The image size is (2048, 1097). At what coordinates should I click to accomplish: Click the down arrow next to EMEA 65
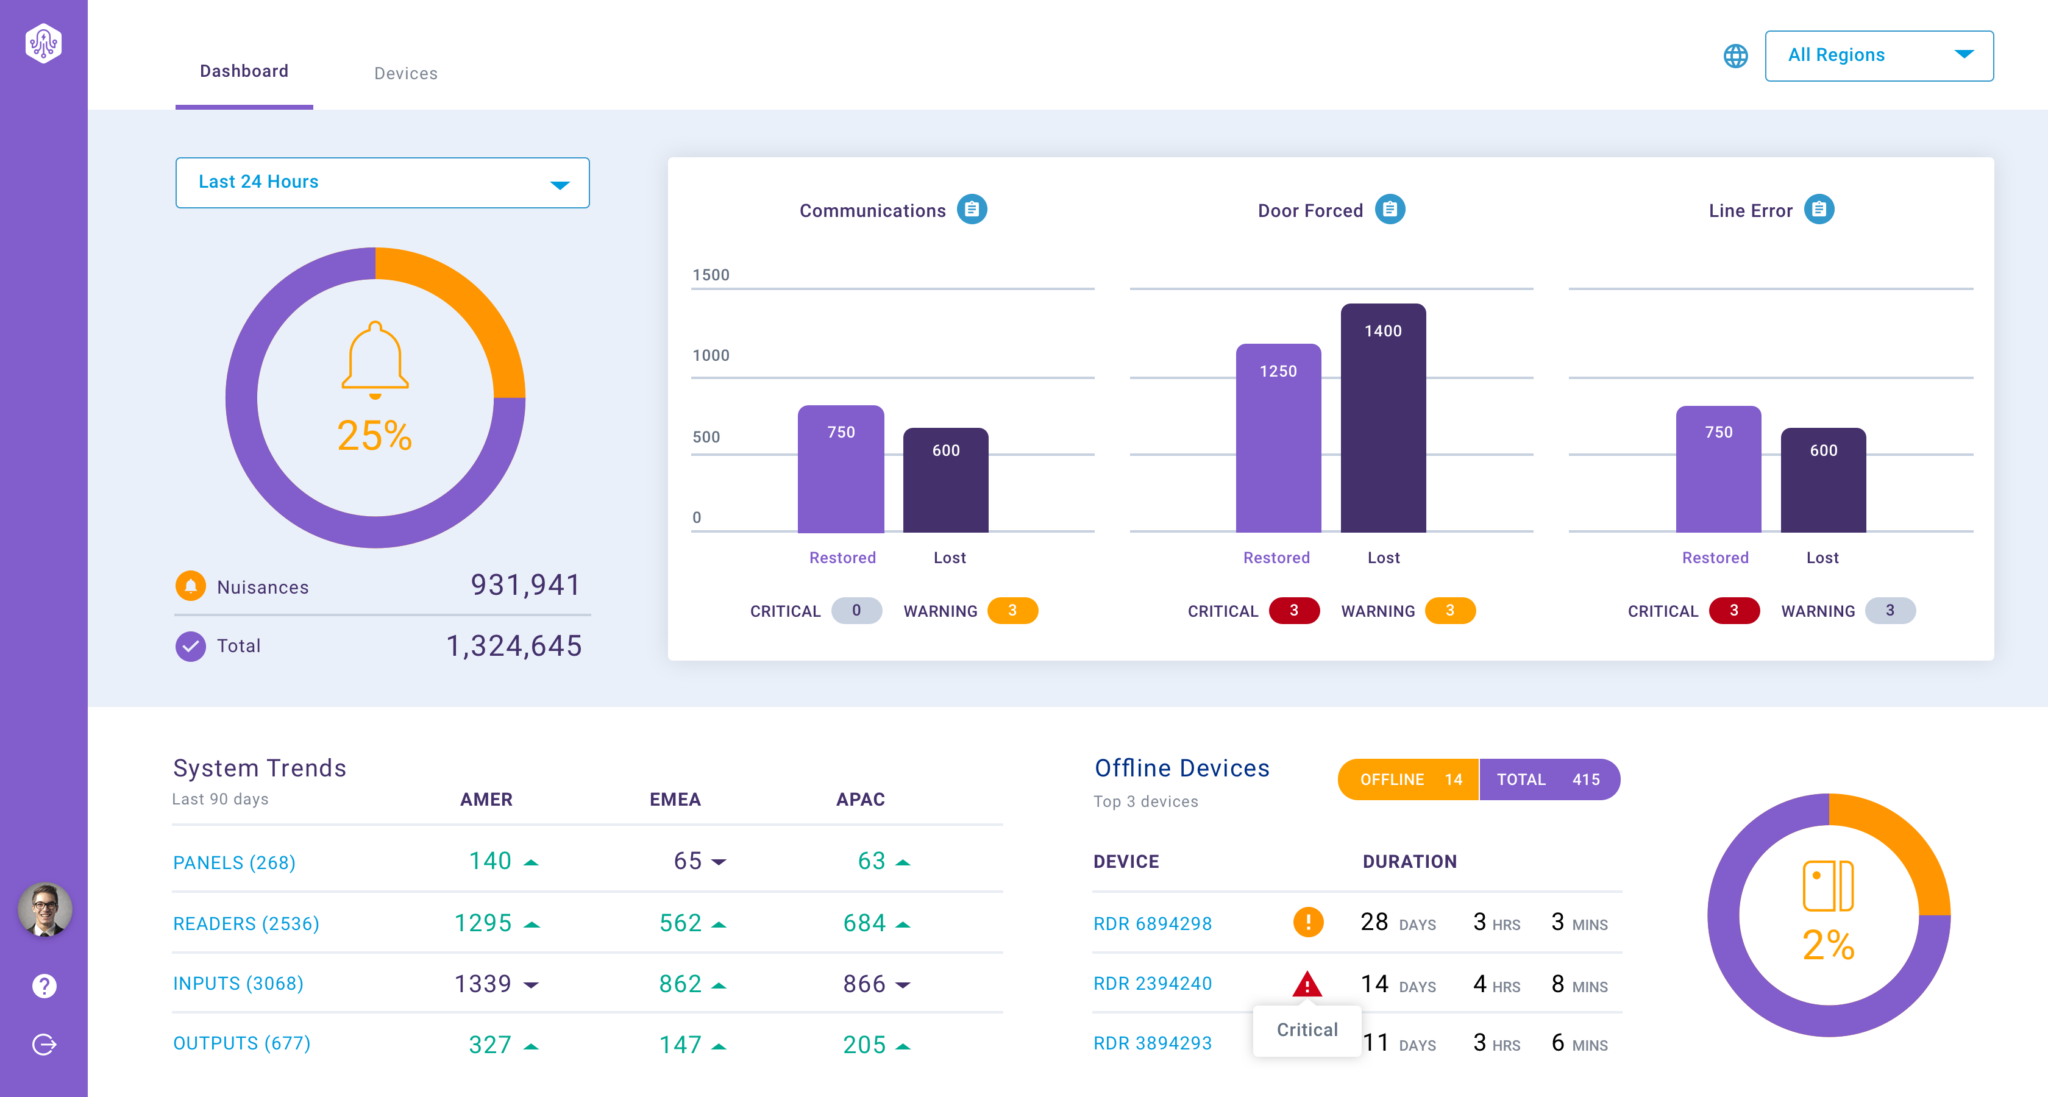click(x=718, y=862)
